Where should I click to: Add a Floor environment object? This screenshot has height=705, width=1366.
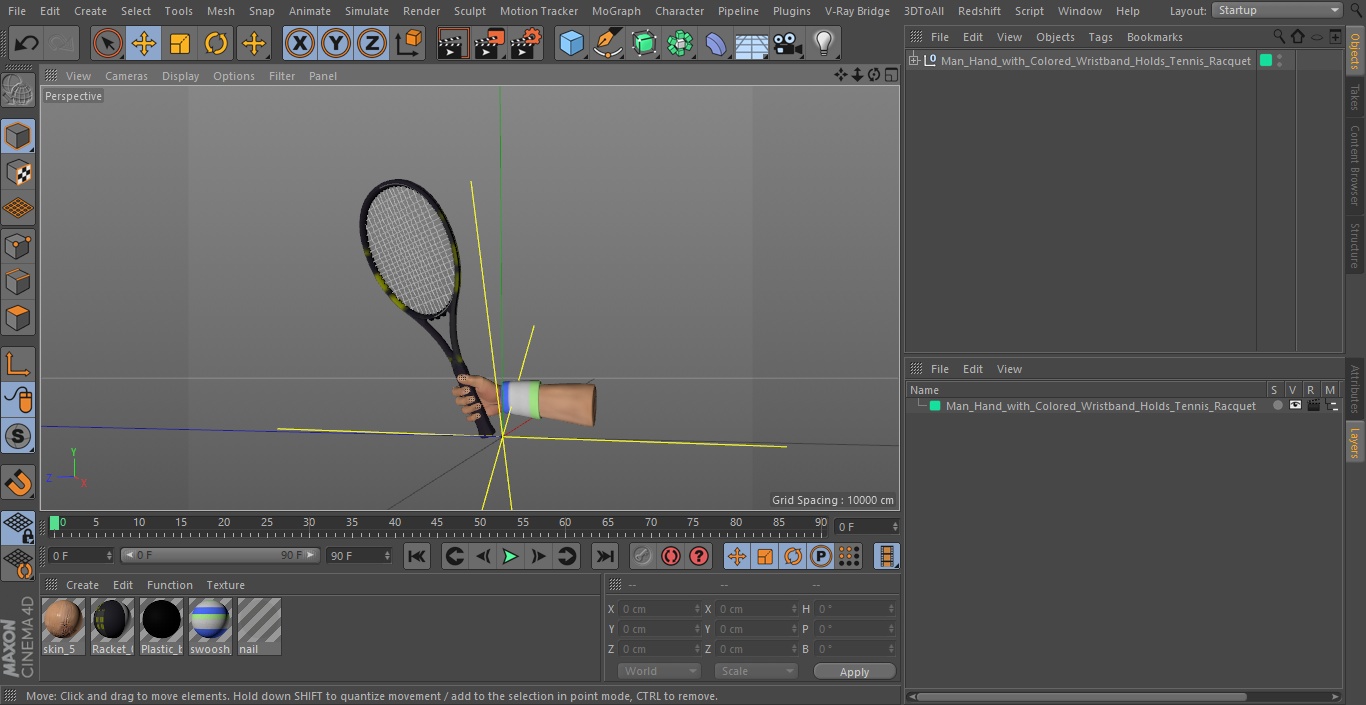(752, 43)
